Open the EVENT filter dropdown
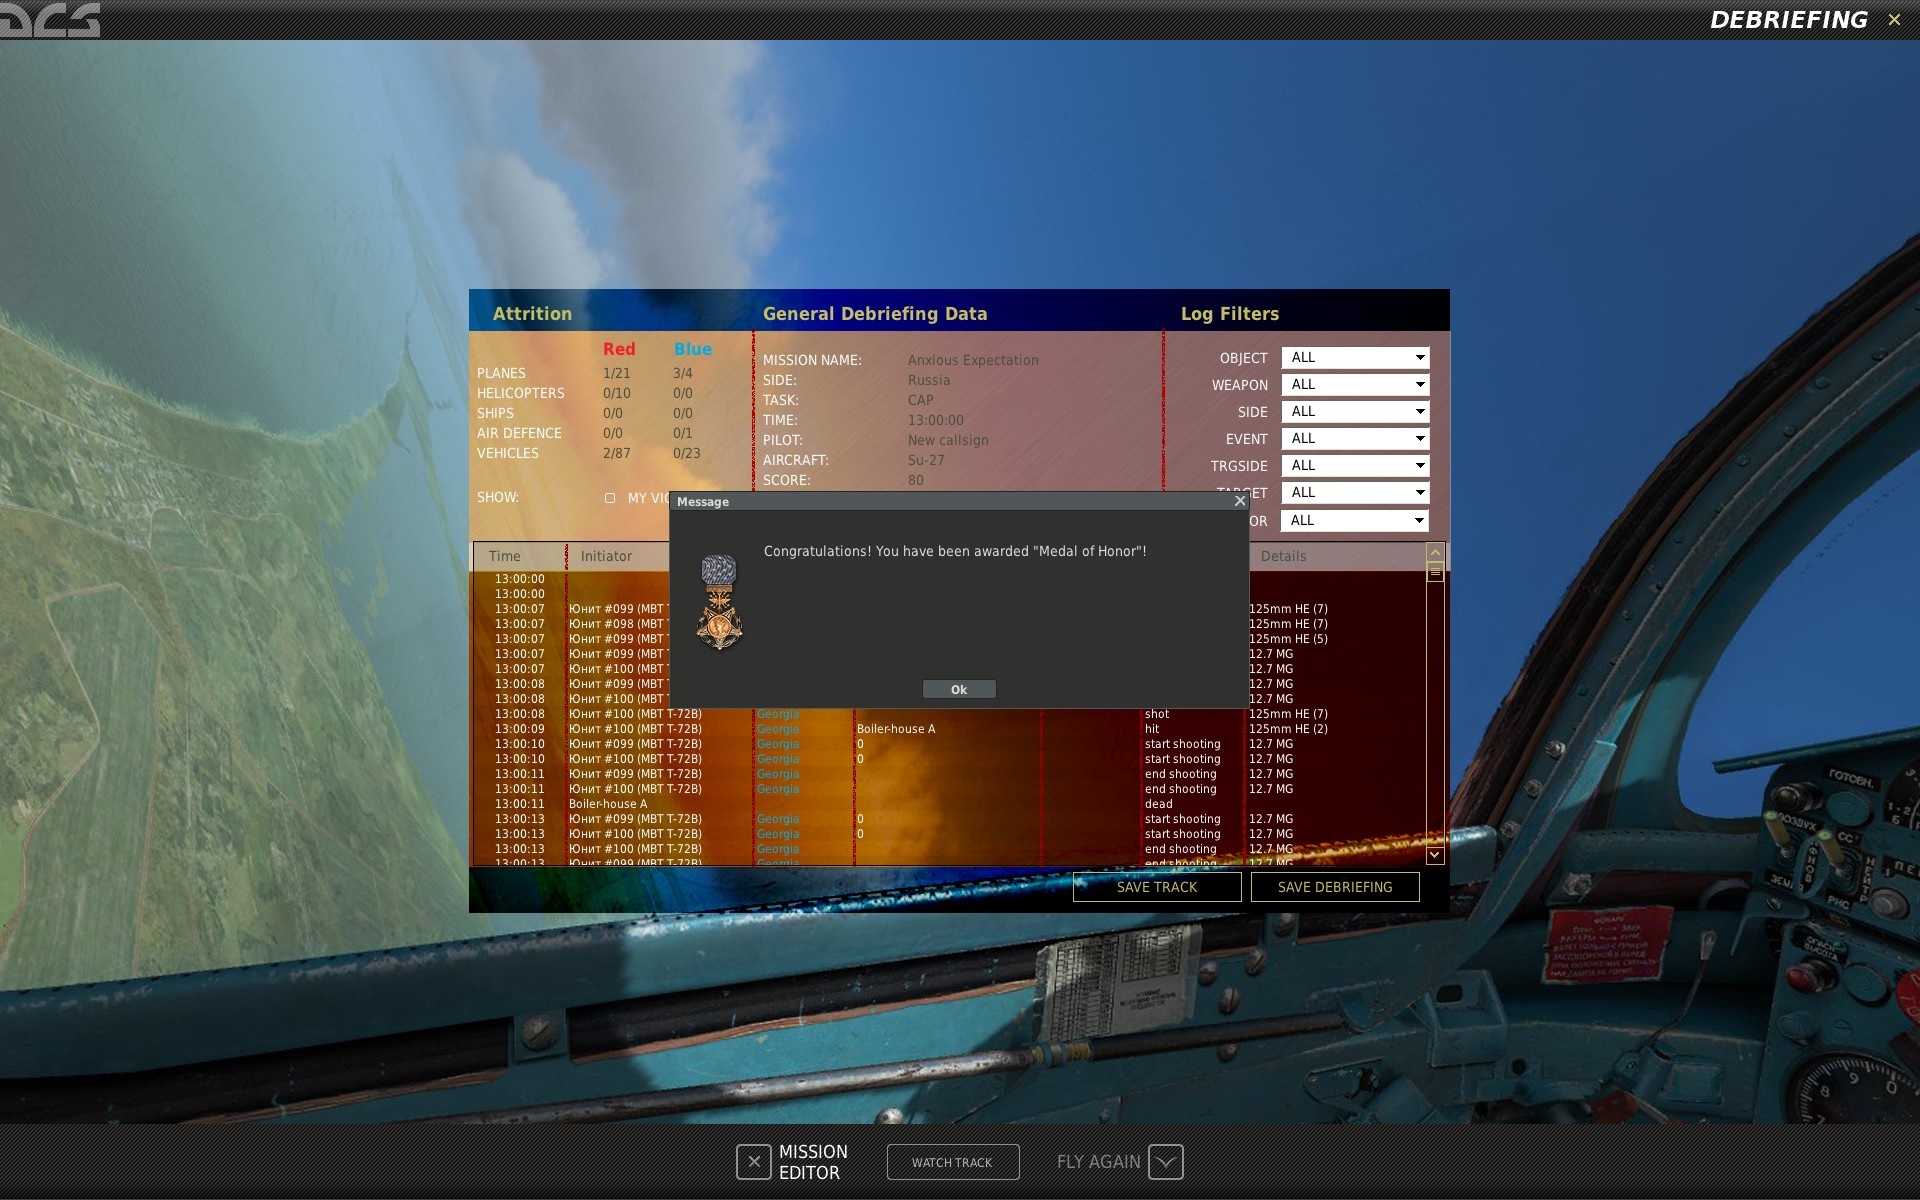Viewport: 1920px width, 1200px height. (x=1354, y=439)
